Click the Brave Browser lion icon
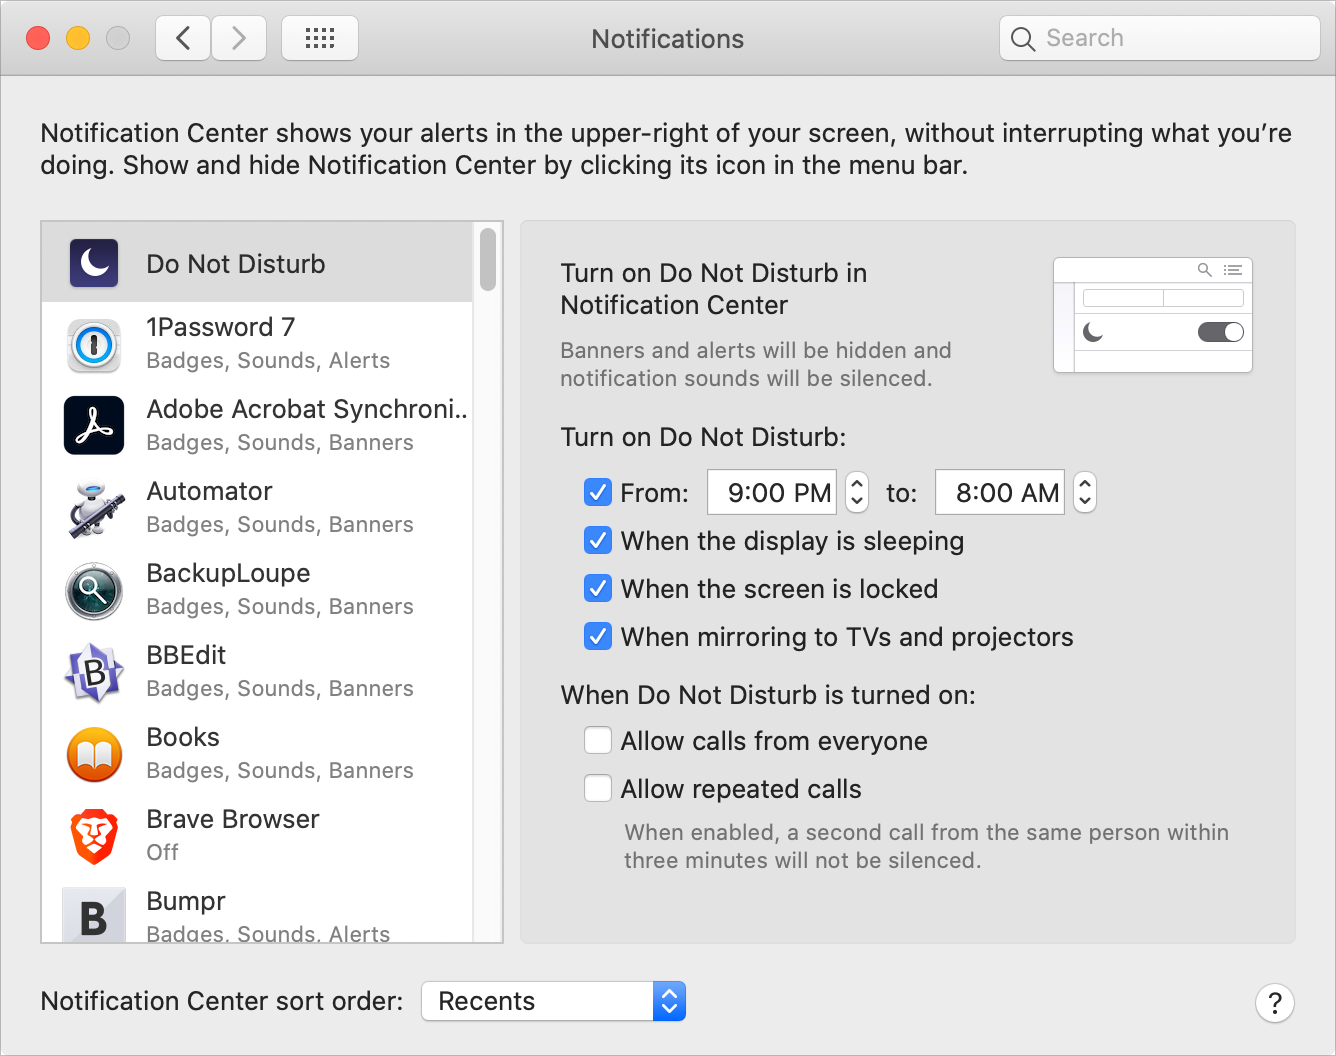 [94, 837]
